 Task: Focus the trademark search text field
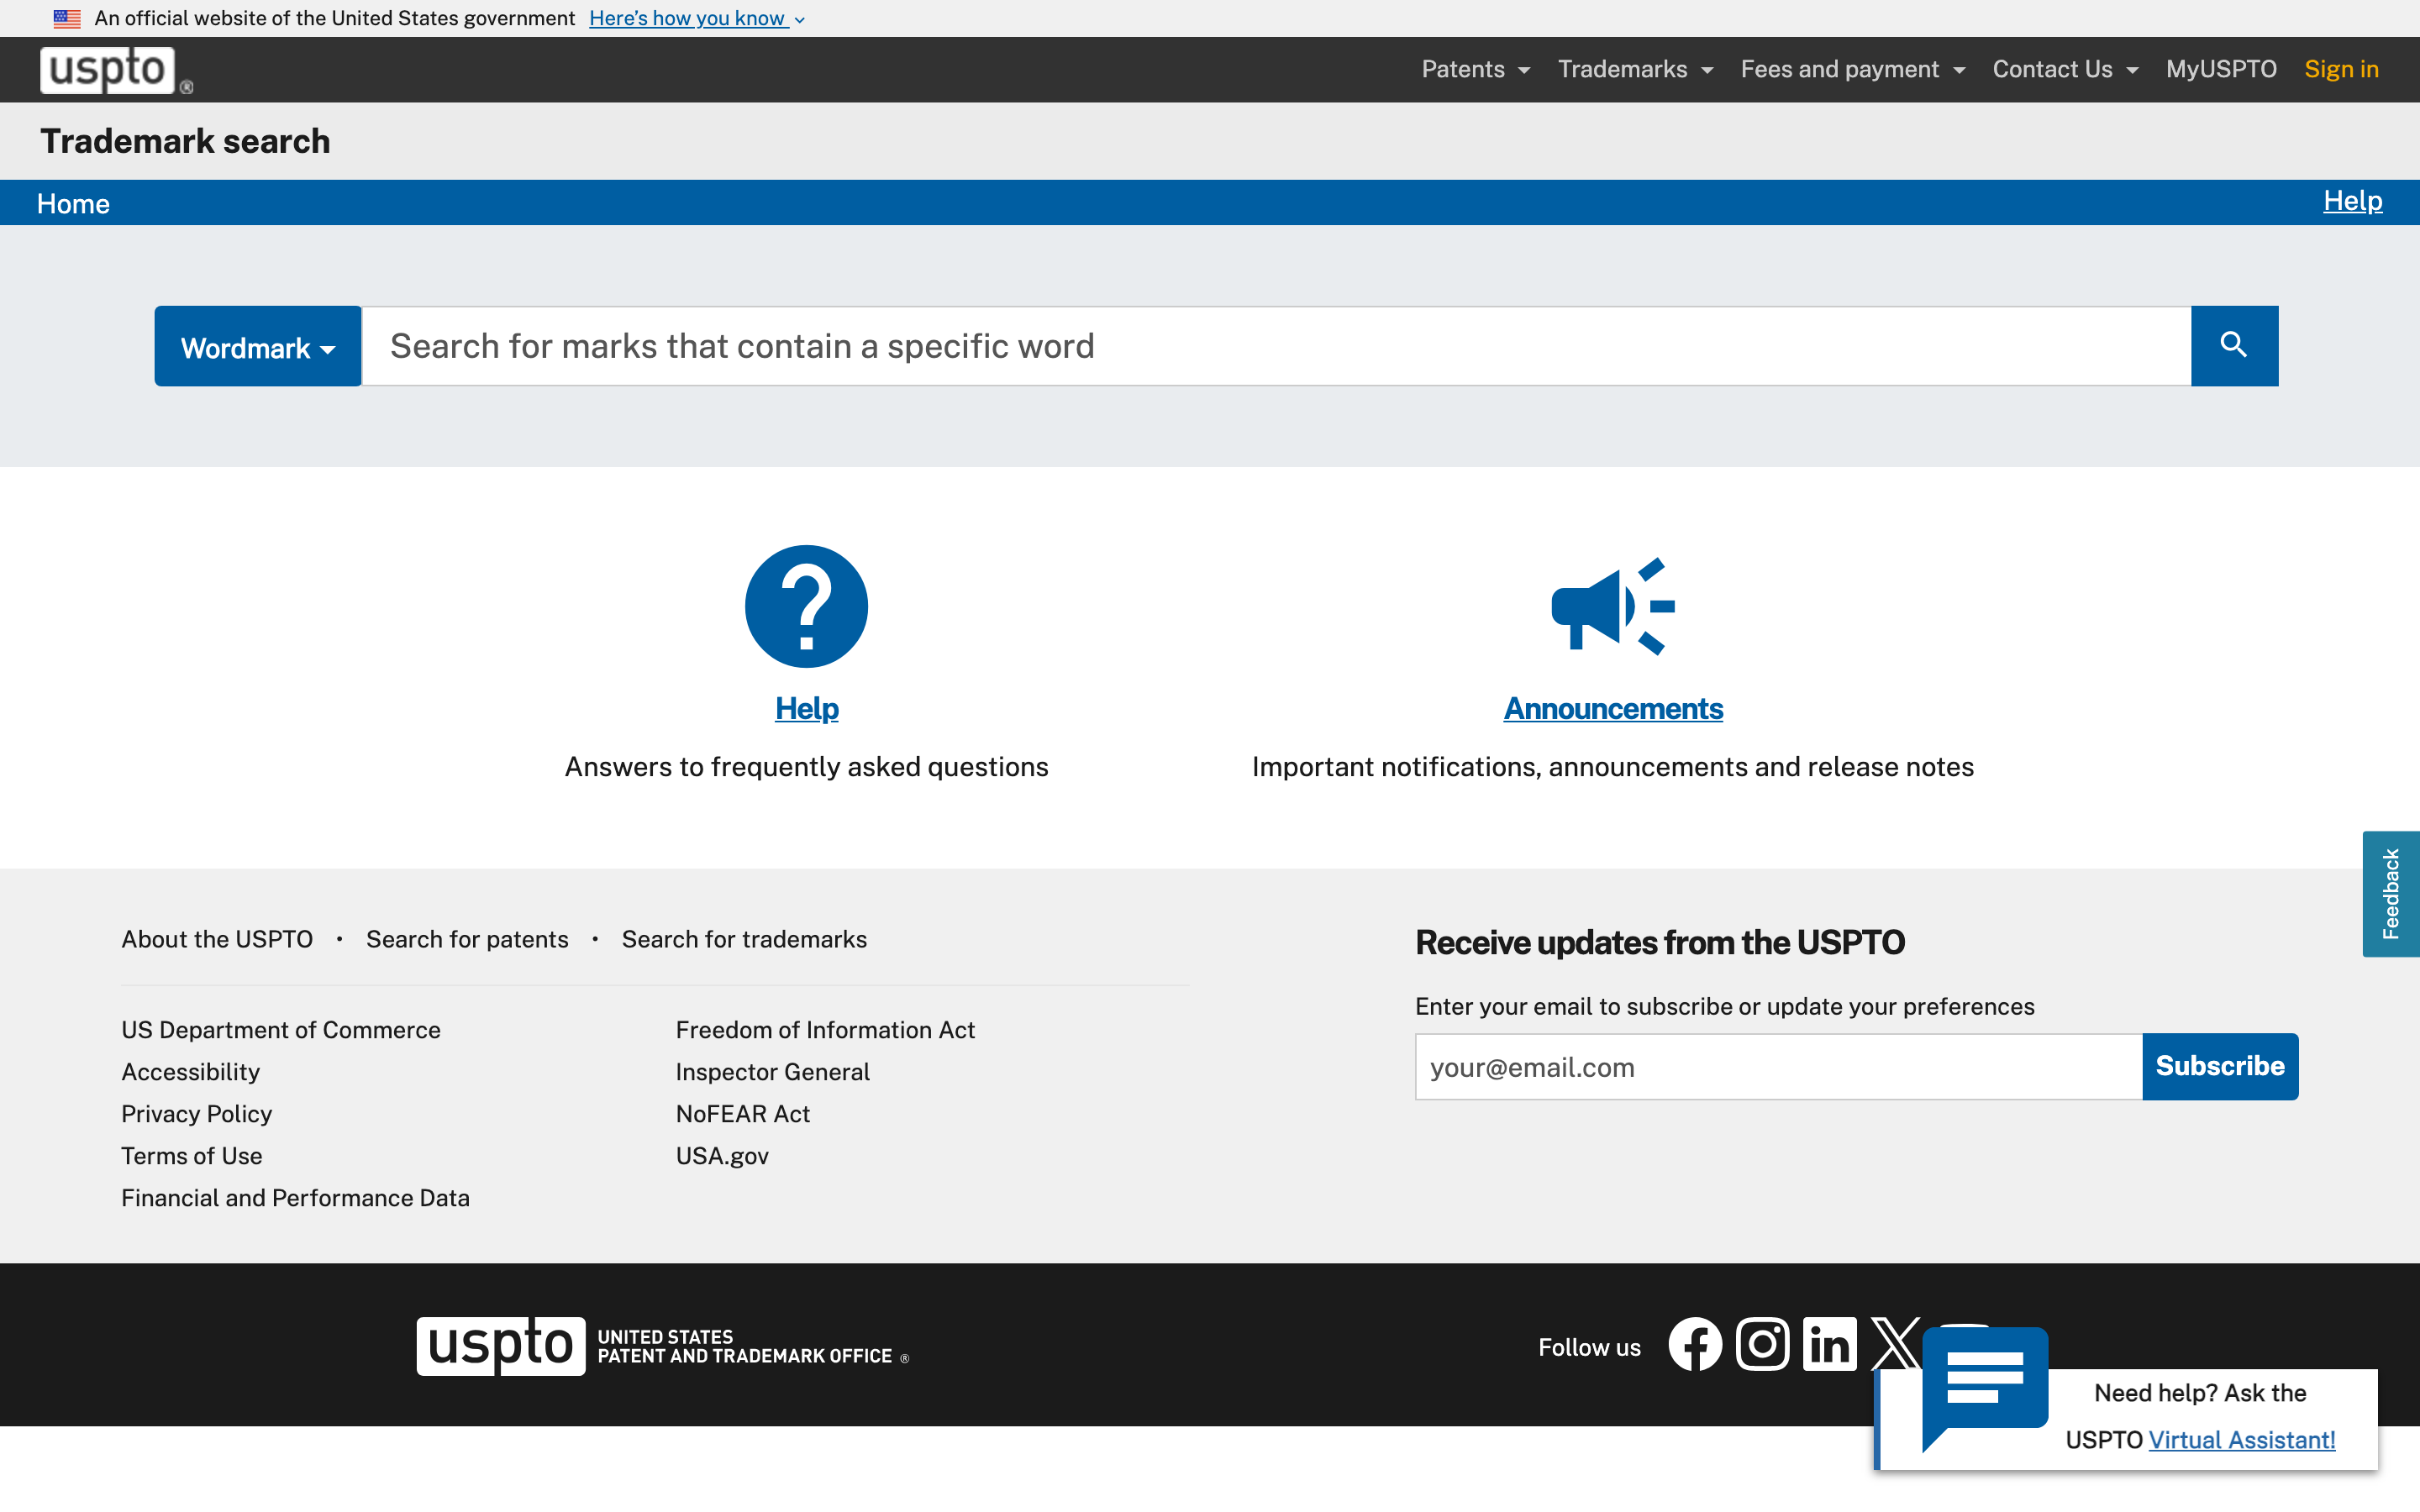coord(1276,346)
